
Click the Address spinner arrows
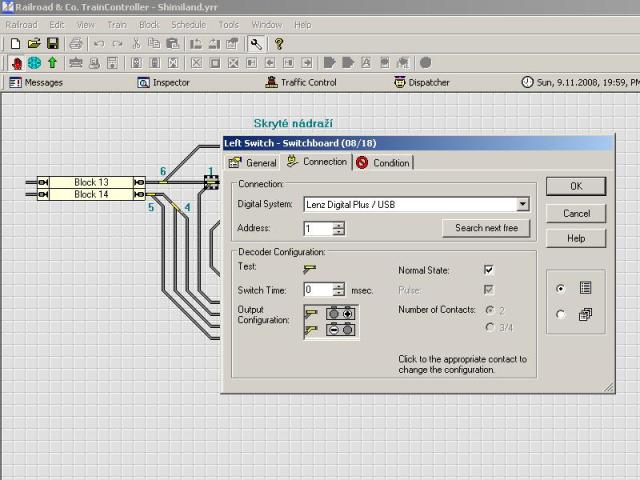pyautogui.click(x=338, y=228)
